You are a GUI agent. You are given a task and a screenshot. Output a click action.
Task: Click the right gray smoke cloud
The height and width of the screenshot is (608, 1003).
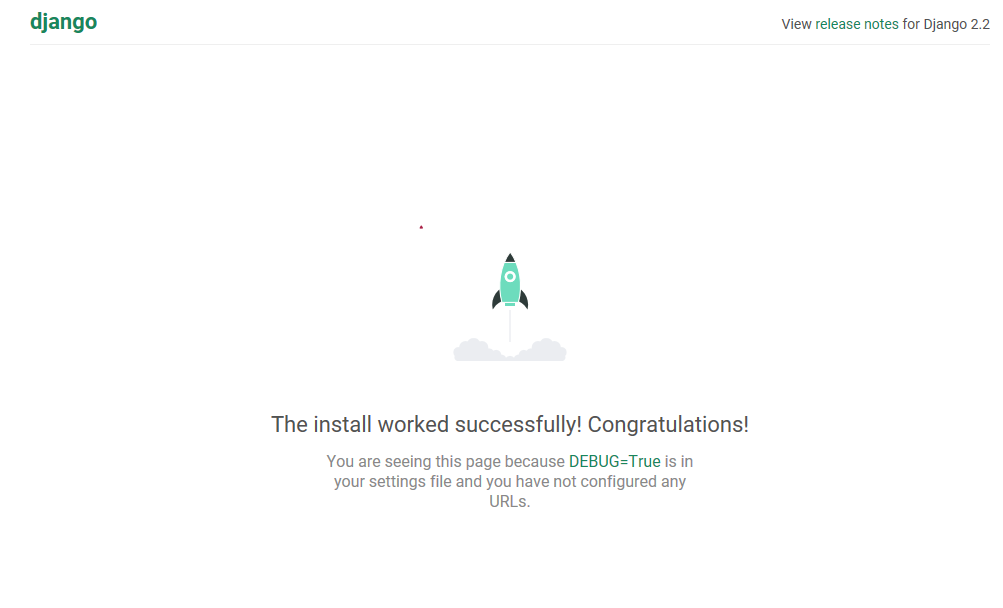point(545,351)
